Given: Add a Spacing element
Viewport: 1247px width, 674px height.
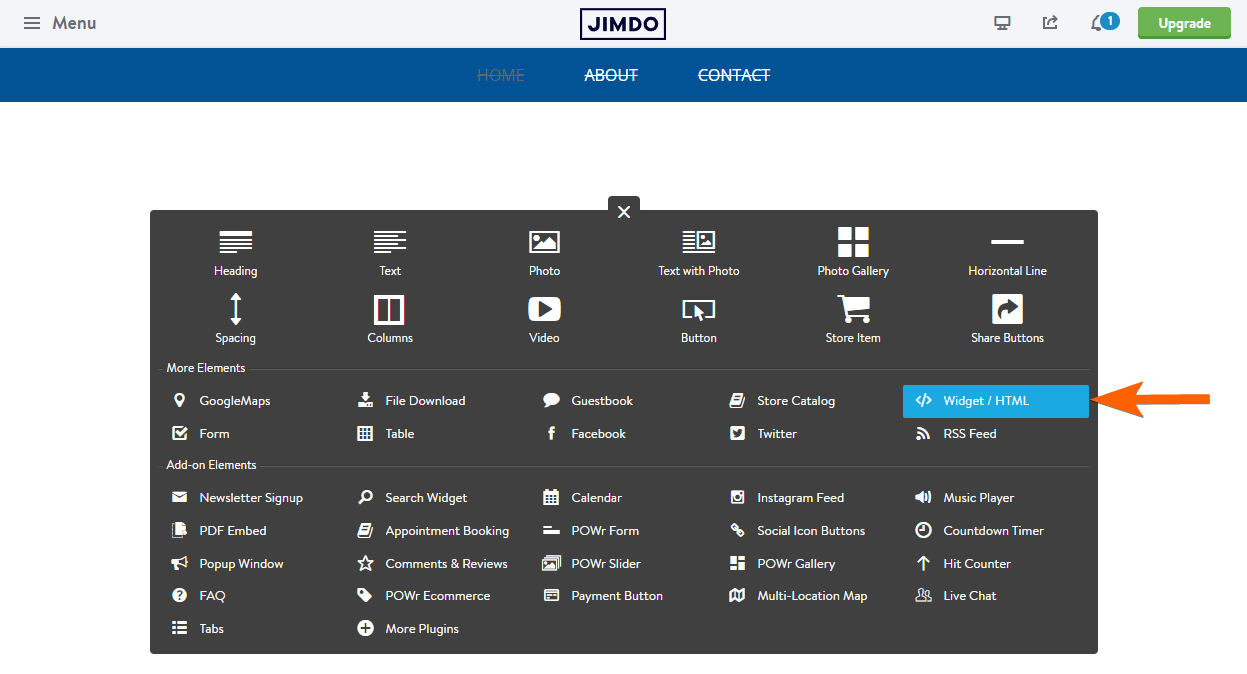Looking at the screenshot, I should pyautogui.click(x=236, y=319).
